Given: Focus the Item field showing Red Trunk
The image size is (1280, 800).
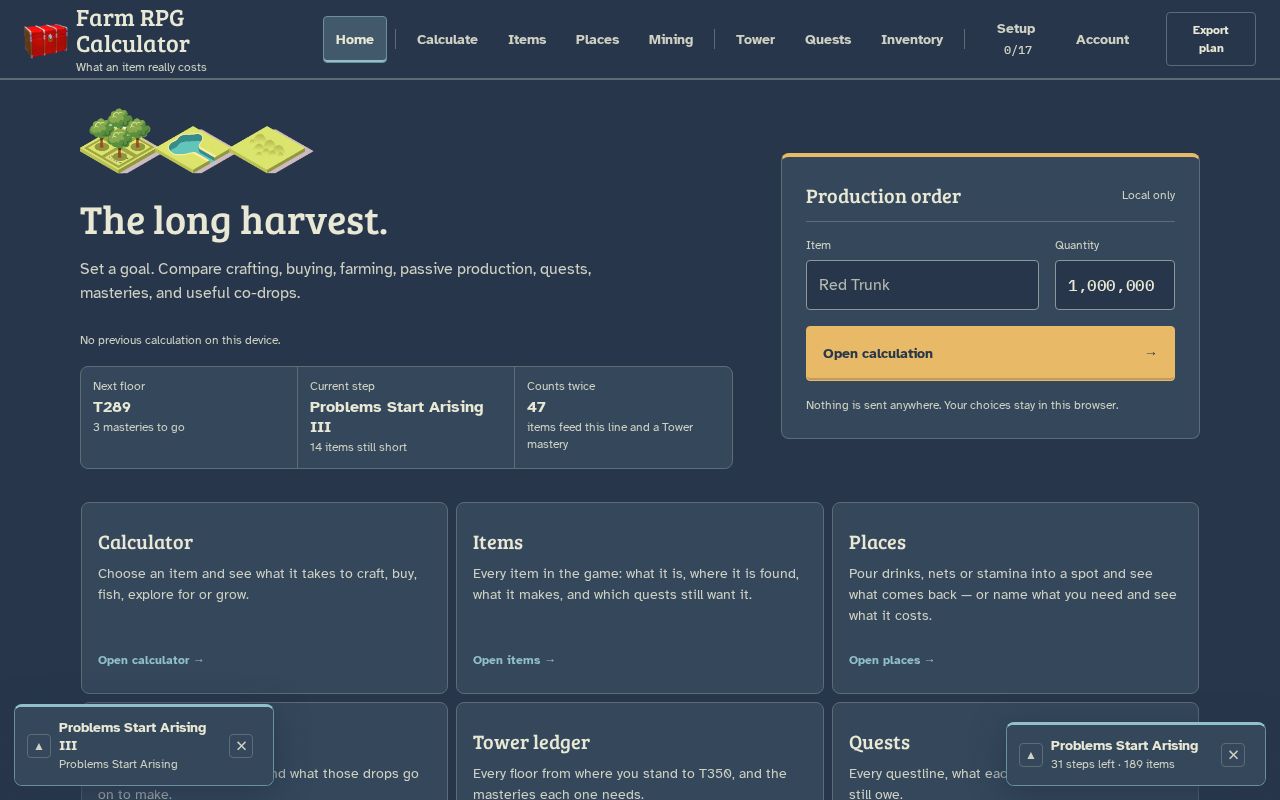Looking at the screenshot, I should click(x=922, y=285).
